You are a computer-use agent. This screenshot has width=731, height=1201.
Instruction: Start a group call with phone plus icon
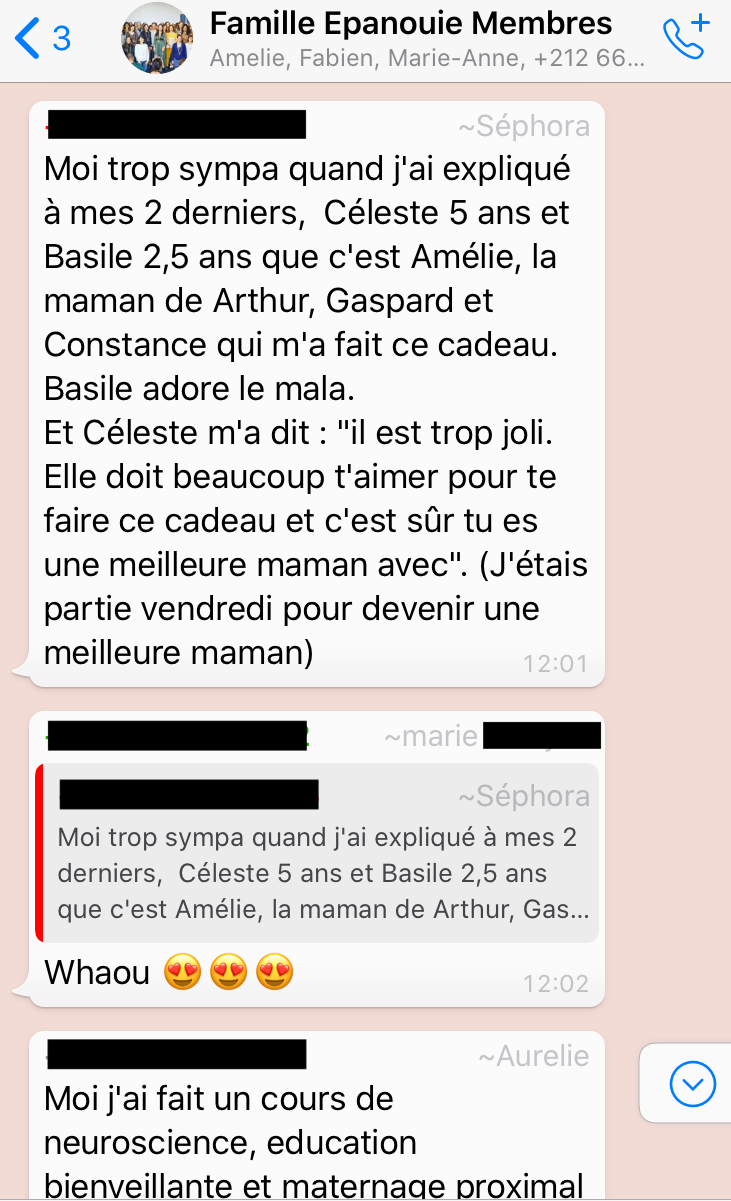point(686,37)
